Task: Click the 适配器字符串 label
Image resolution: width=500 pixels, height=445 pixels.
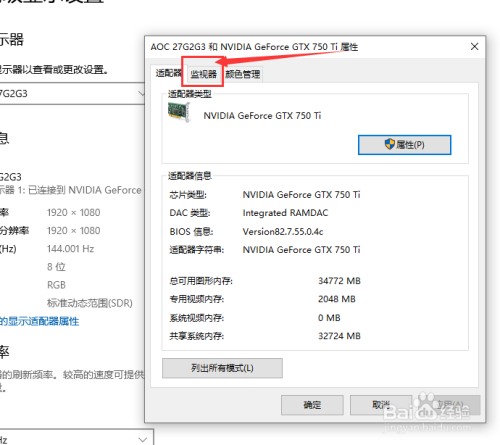Action: (x=197, y=250)
